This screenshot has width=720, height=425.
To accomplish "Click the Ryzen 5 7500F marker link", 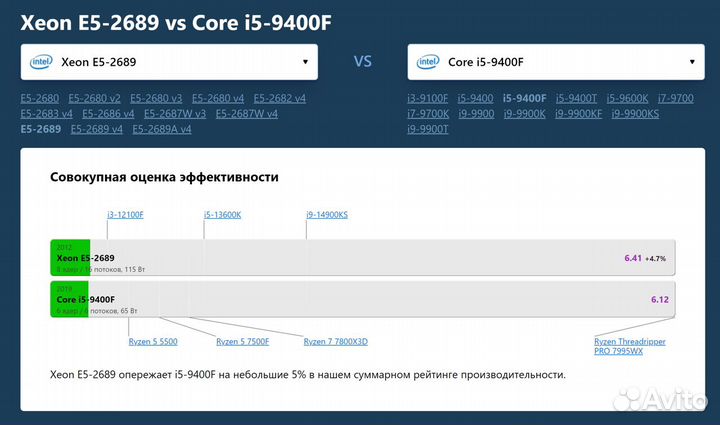I will 242,341.
